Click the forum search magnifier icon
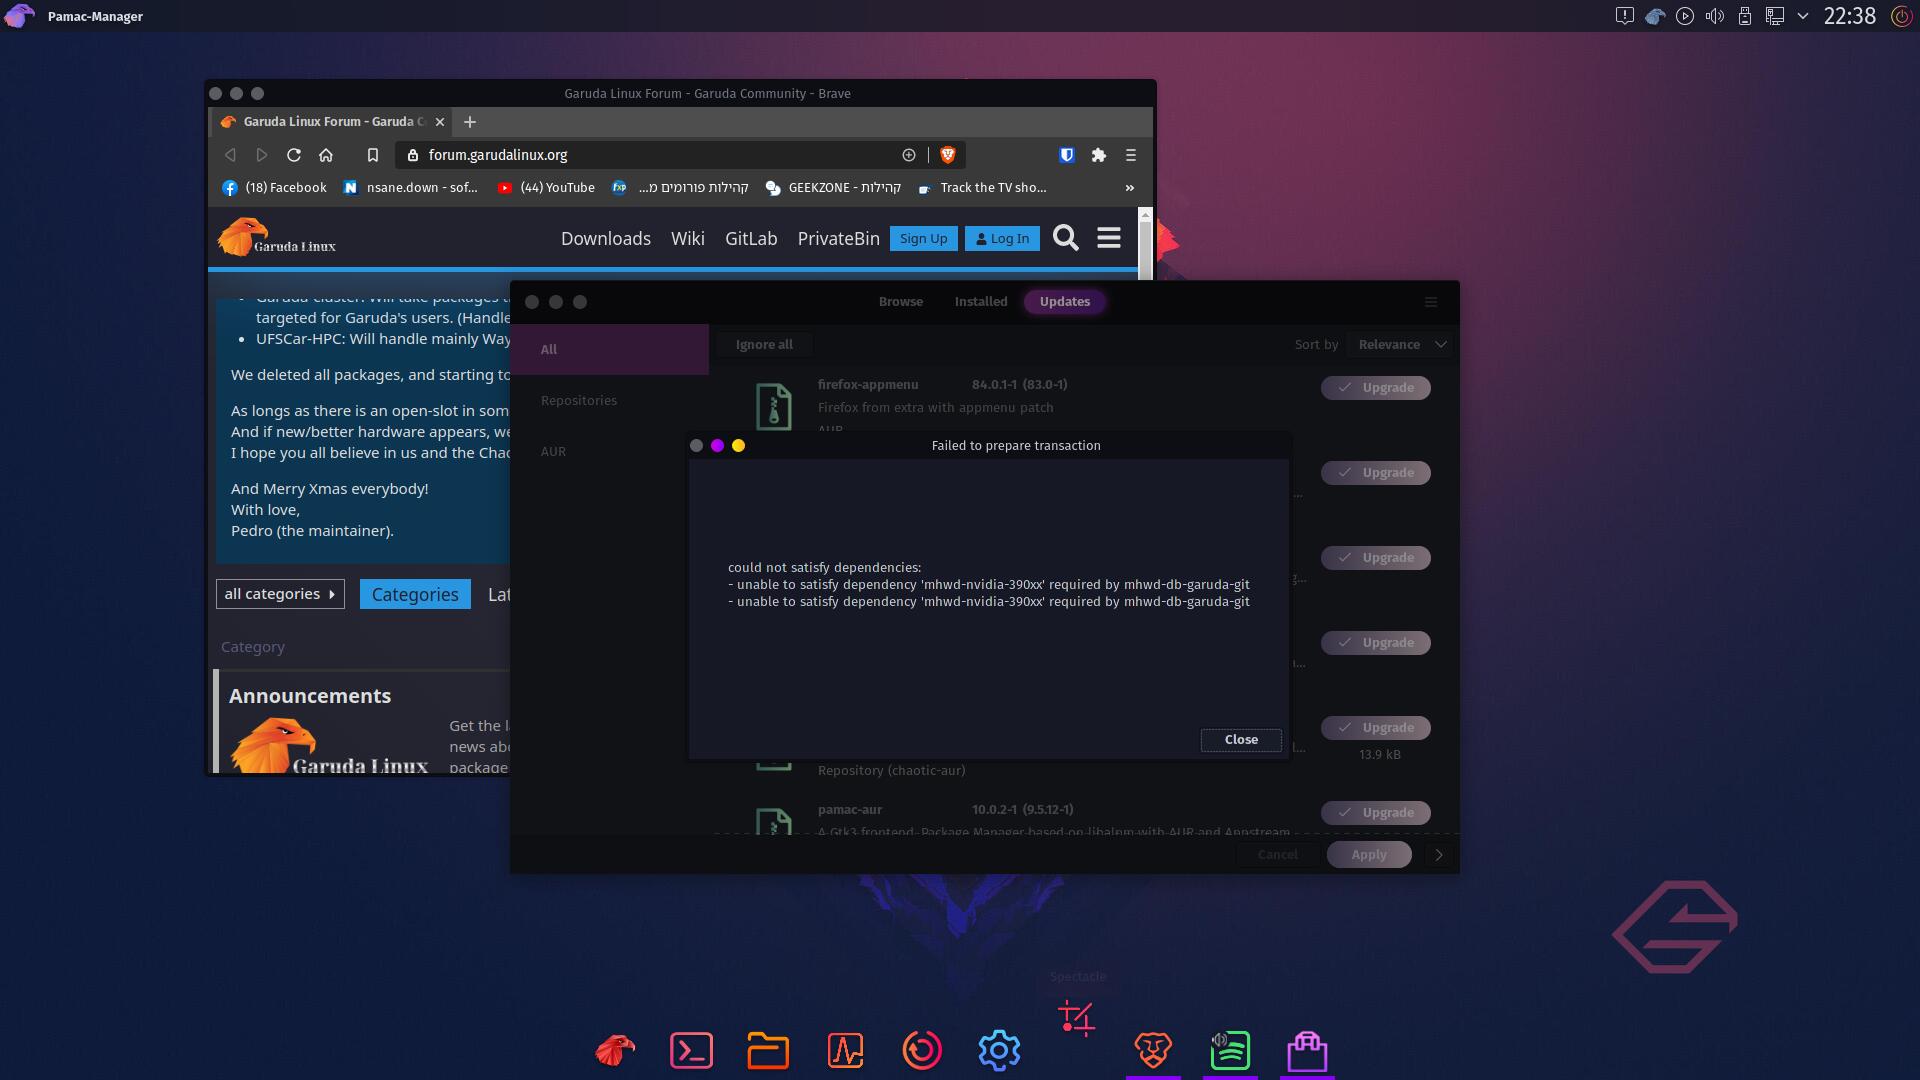This screenshot has height=1080, width=1920. pyautogui.click(x=1065, y=238)
